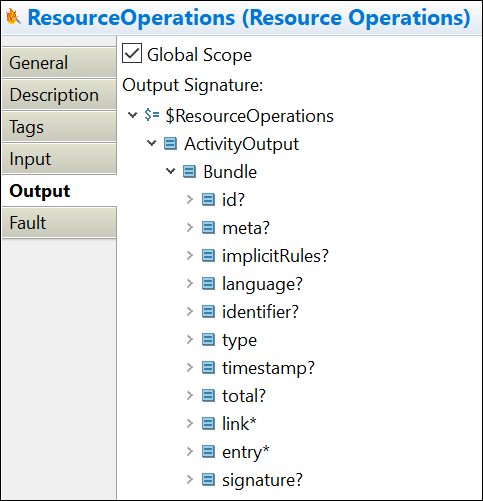
Task: Click the element icon beside timestamp?
Action: click(208, 368)
